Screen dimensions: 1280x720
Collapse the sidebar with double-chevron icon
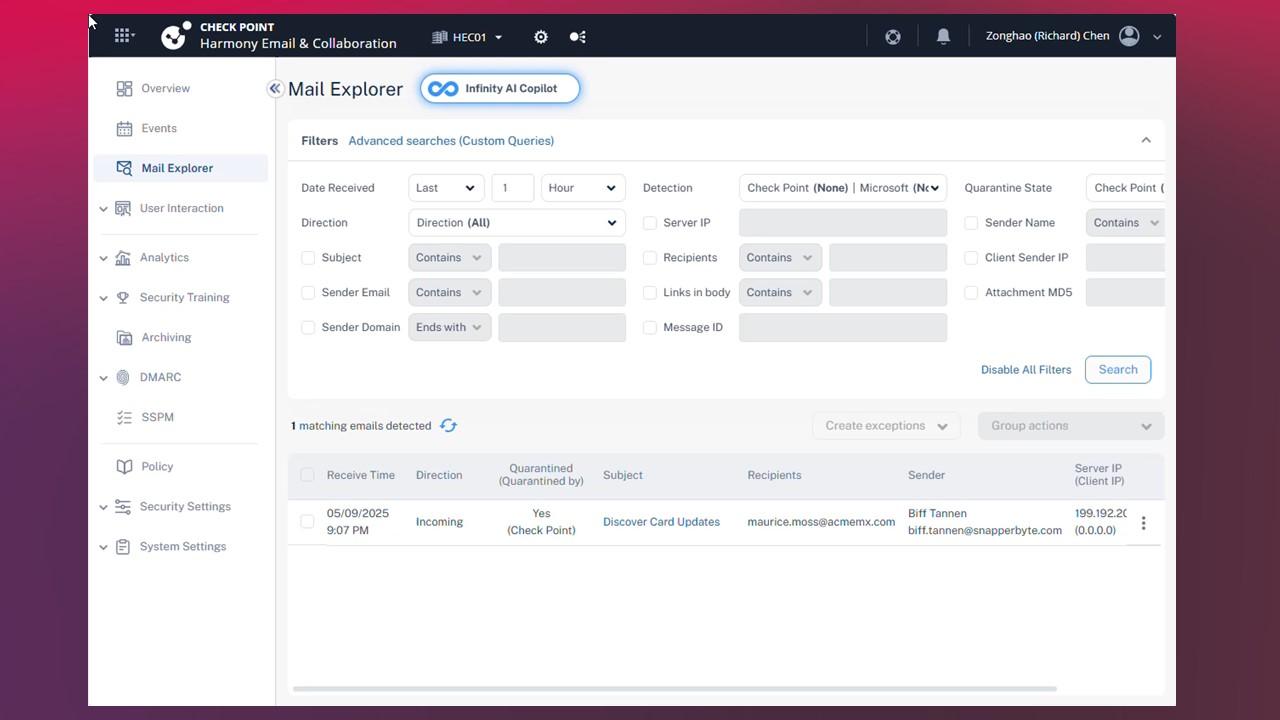pos(274,88)
